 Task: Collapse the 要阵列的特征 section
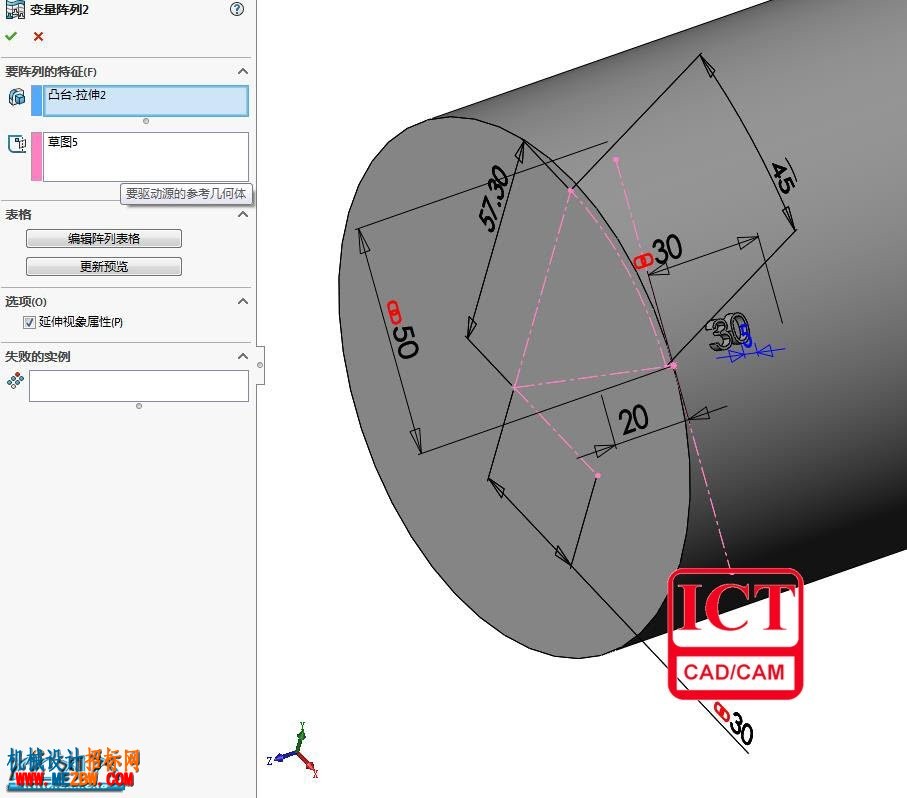click(243, 71)
